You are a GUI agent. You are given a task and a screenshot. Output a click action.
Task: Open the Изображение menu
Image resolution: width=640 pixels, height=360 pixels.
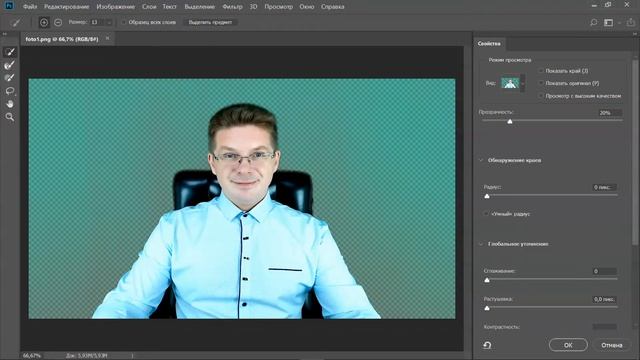(x=116, y=7)
